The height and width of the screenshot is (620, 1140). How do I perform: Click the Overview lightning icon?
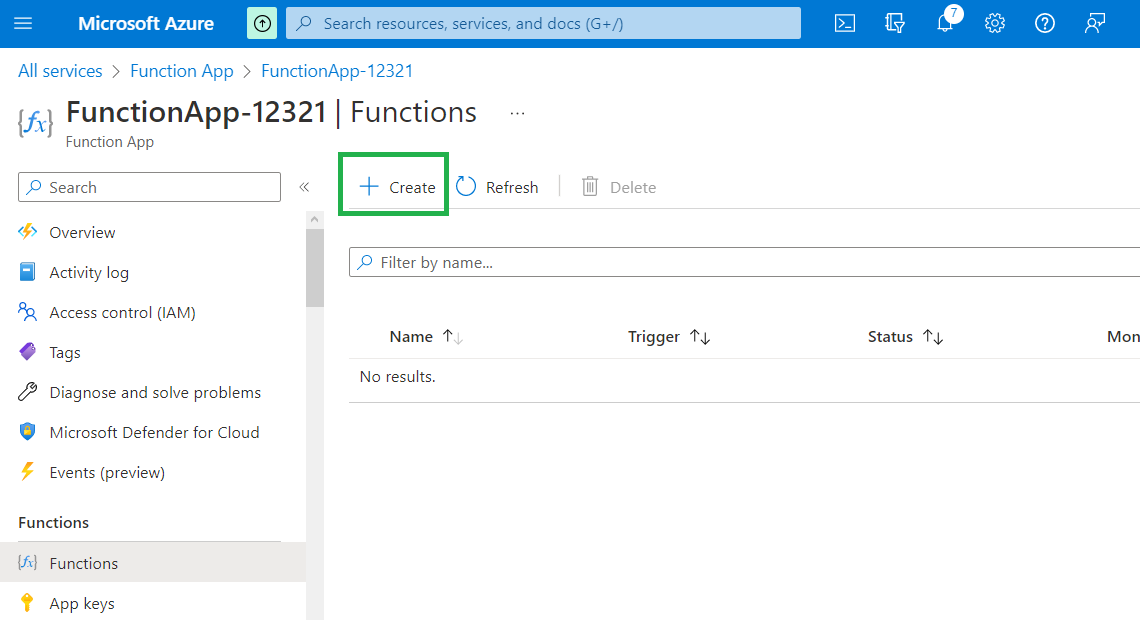(x=27, y=232)
